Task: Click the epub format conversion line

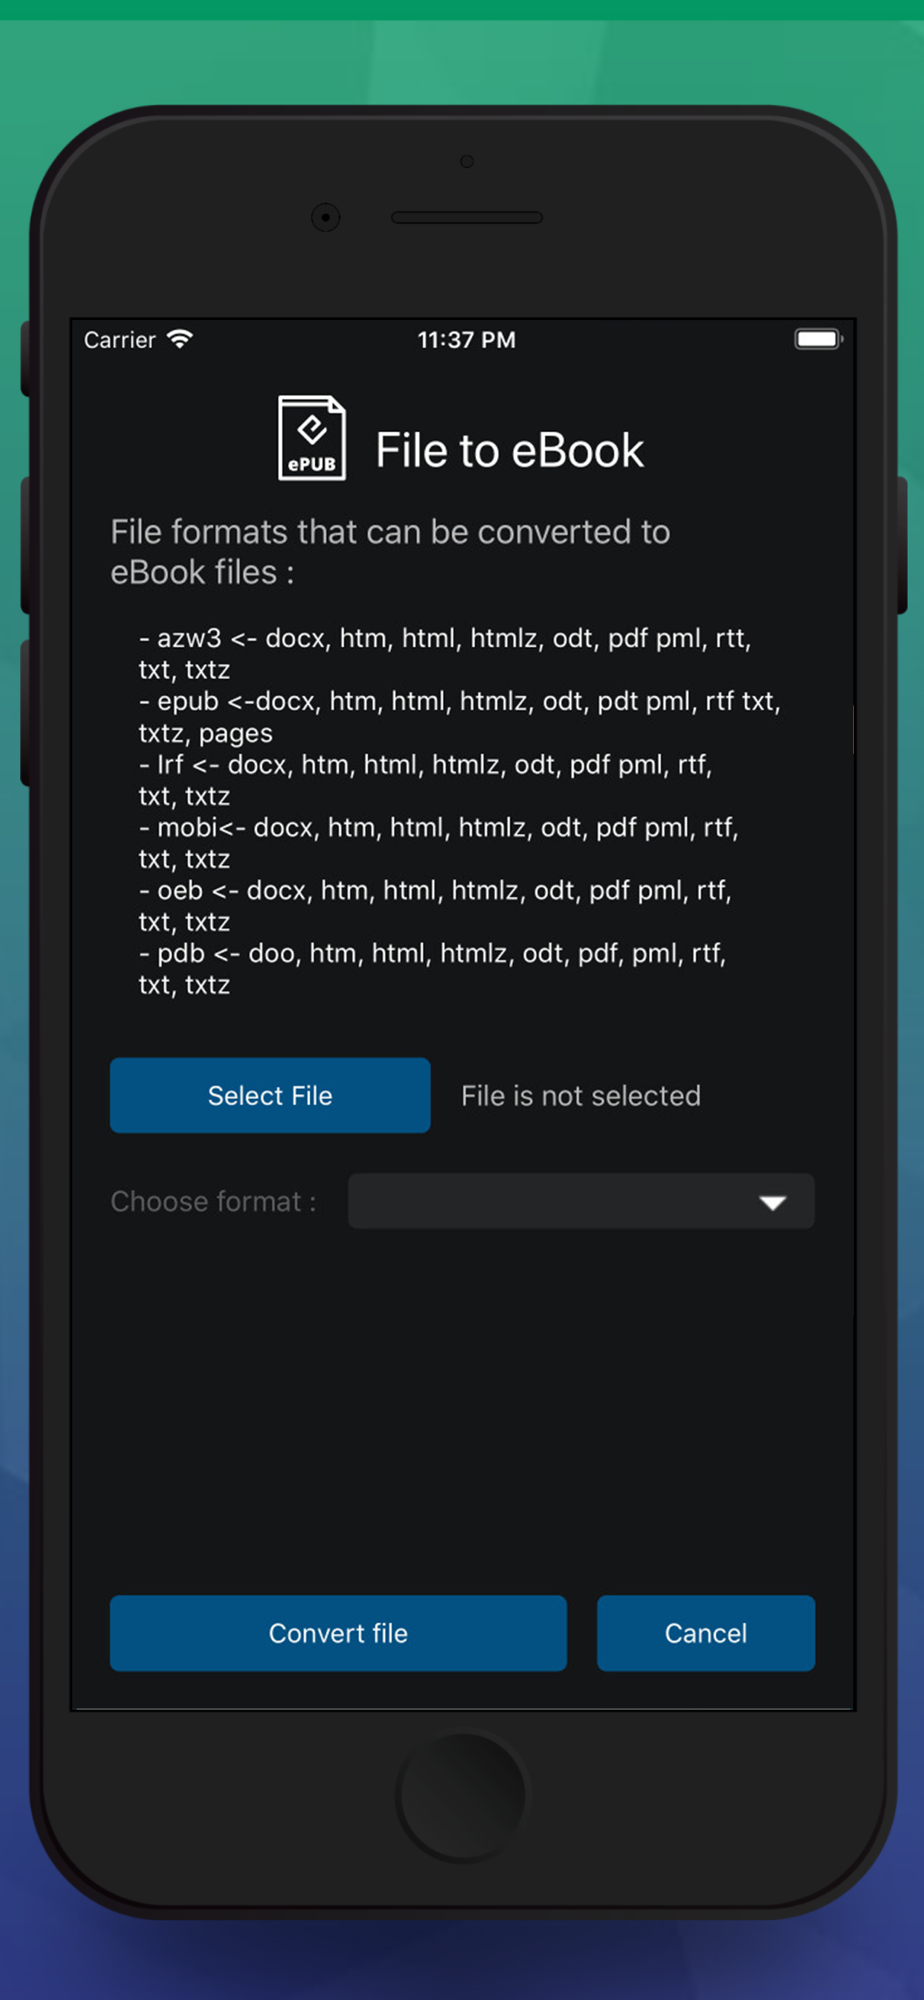Action: (460, 717)
